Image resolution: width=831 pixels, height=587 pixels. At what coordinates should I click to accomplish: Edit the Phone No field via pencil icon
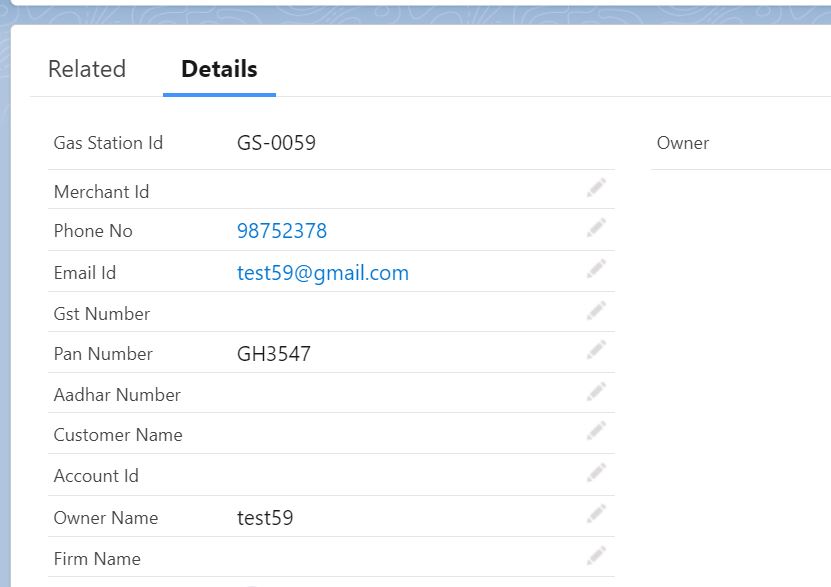(x=596, y=228)
